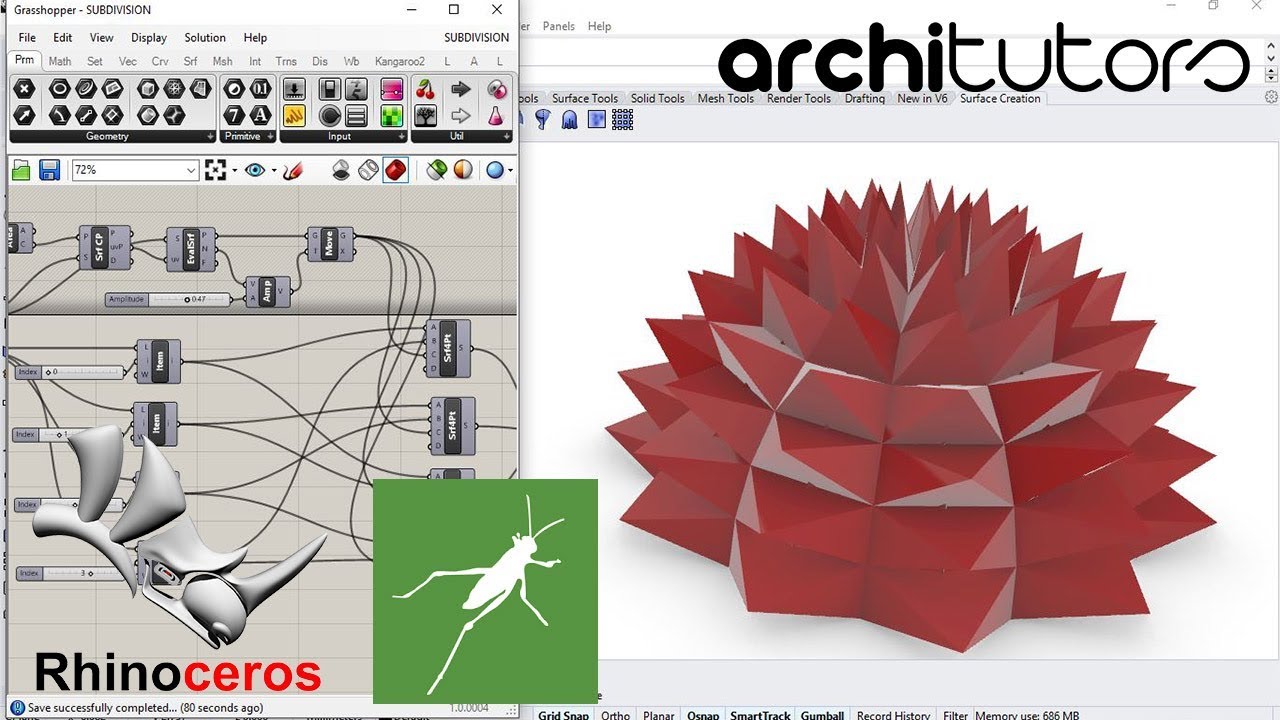
Task: Expand the Primitive panel arrow
Action: coord(269,137)
